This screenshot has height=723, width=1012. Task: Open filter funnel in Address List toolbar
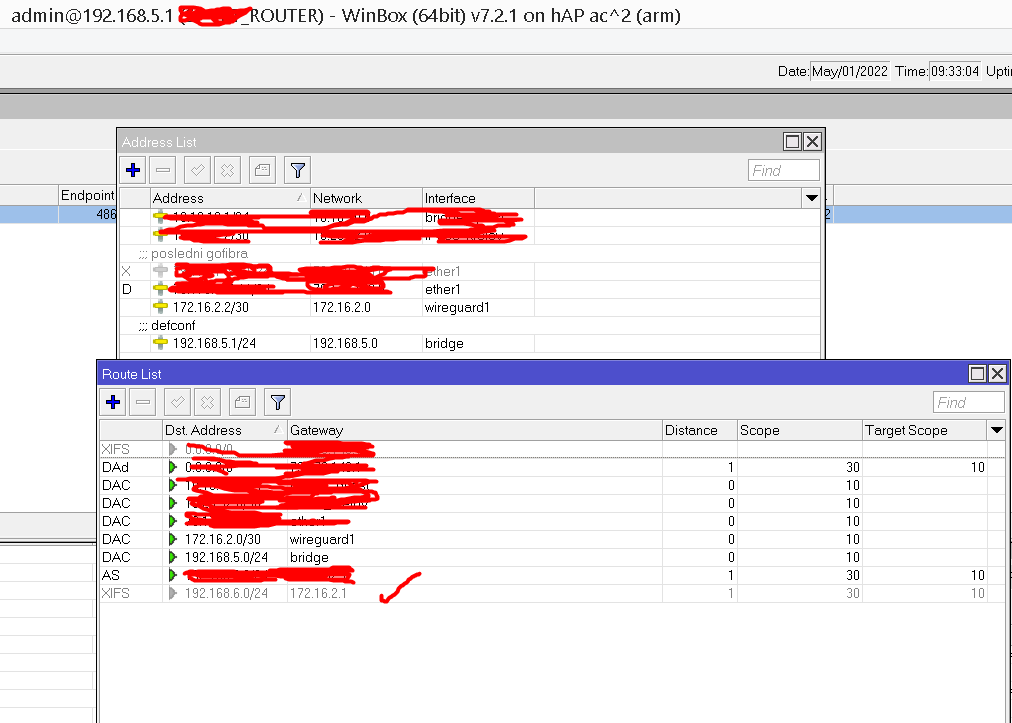tap(298, 170)
